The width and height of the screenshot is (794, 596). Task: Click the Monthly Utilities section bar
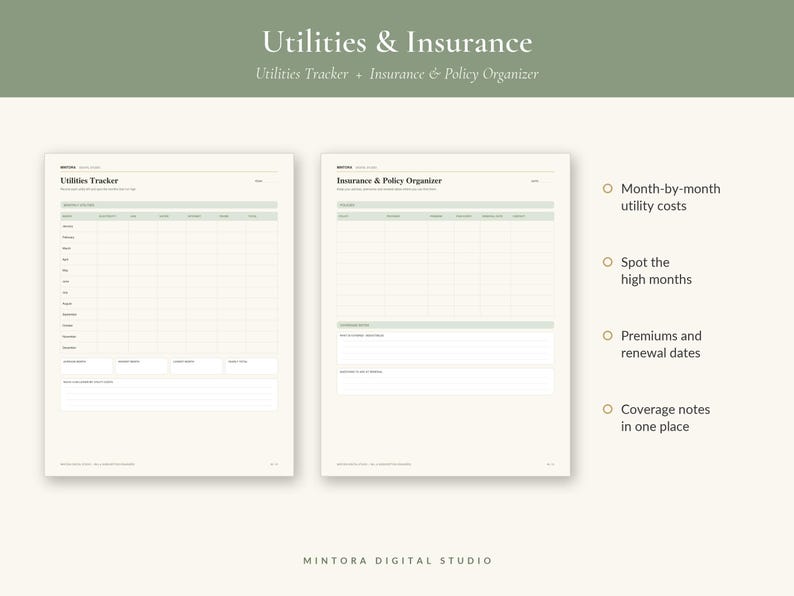pyautogui.click(x=169, y=205)
